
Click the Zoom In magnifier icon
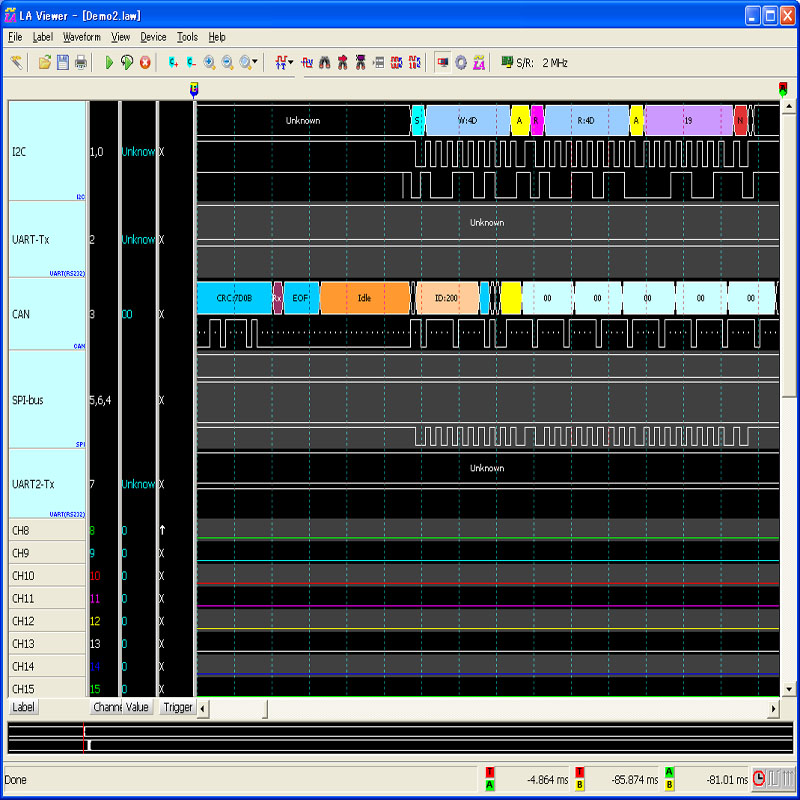pyautogui.click(x=209, y=62)
